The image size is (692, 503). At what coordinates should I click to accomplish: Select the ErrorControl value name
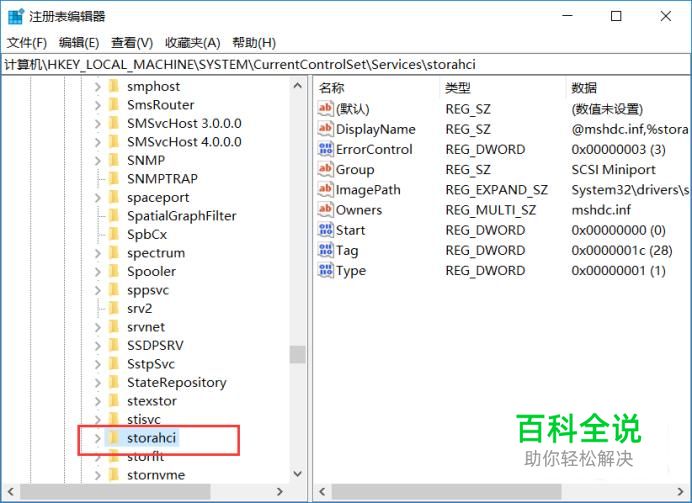coord(374,150)
